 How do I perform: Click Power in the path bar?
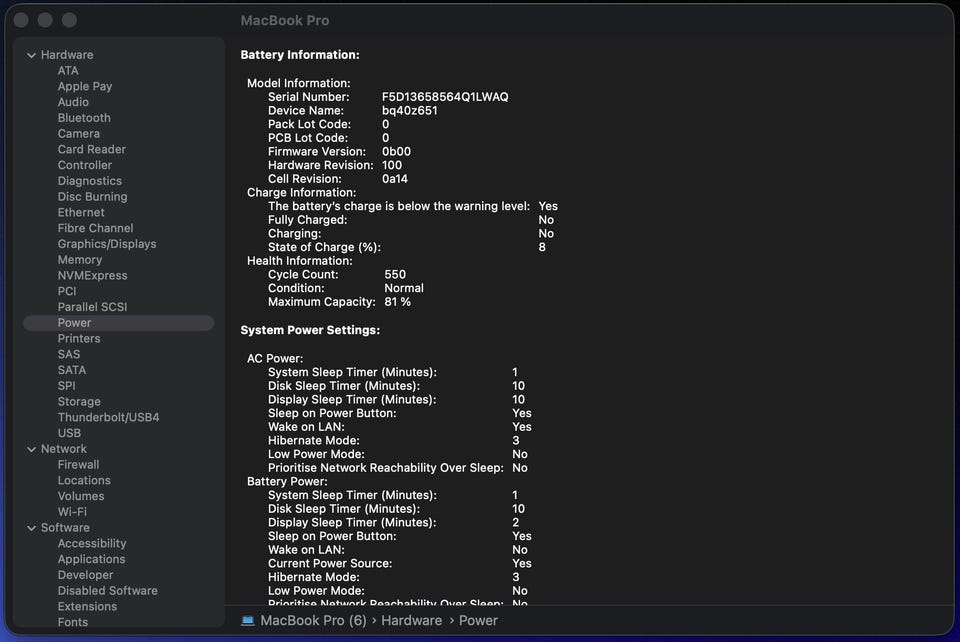(478, 621)
